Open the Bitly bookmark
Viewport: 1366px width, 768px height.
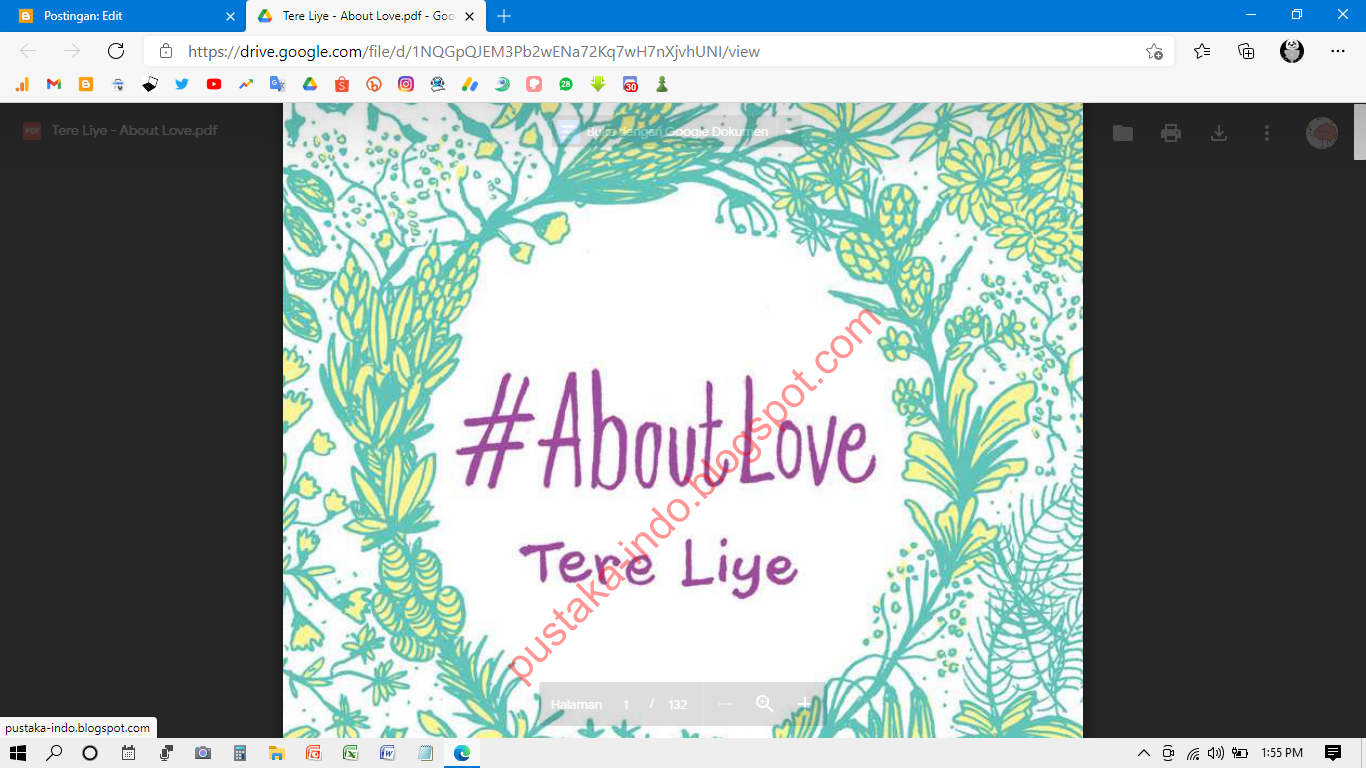(x=374, y=85)
